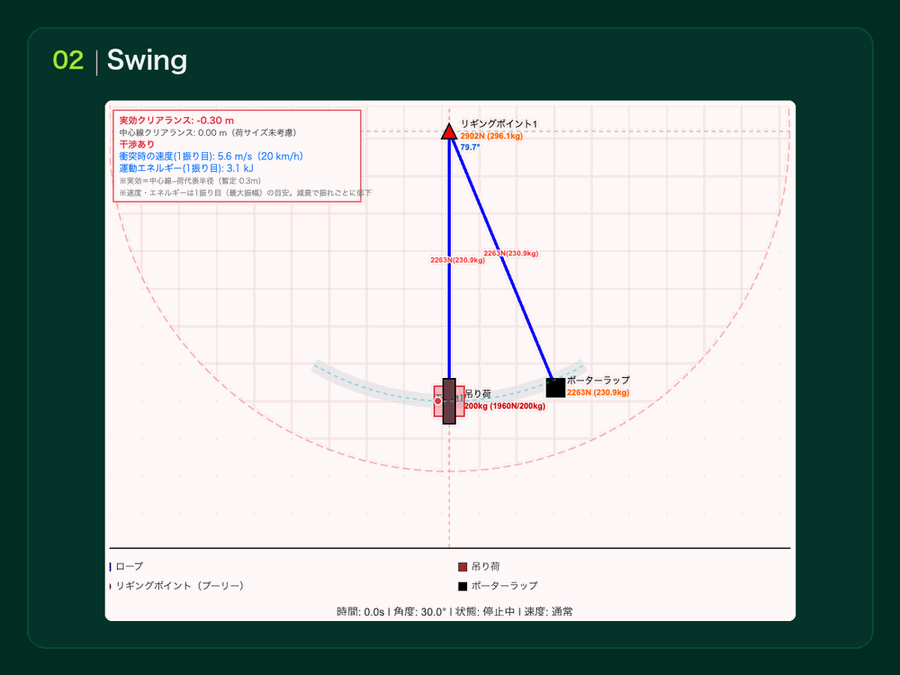Viewport: 900px width, 675px height.
Task: Click the 'ポーターラップ' label beside the black square
Action: [x=598, y=380]
